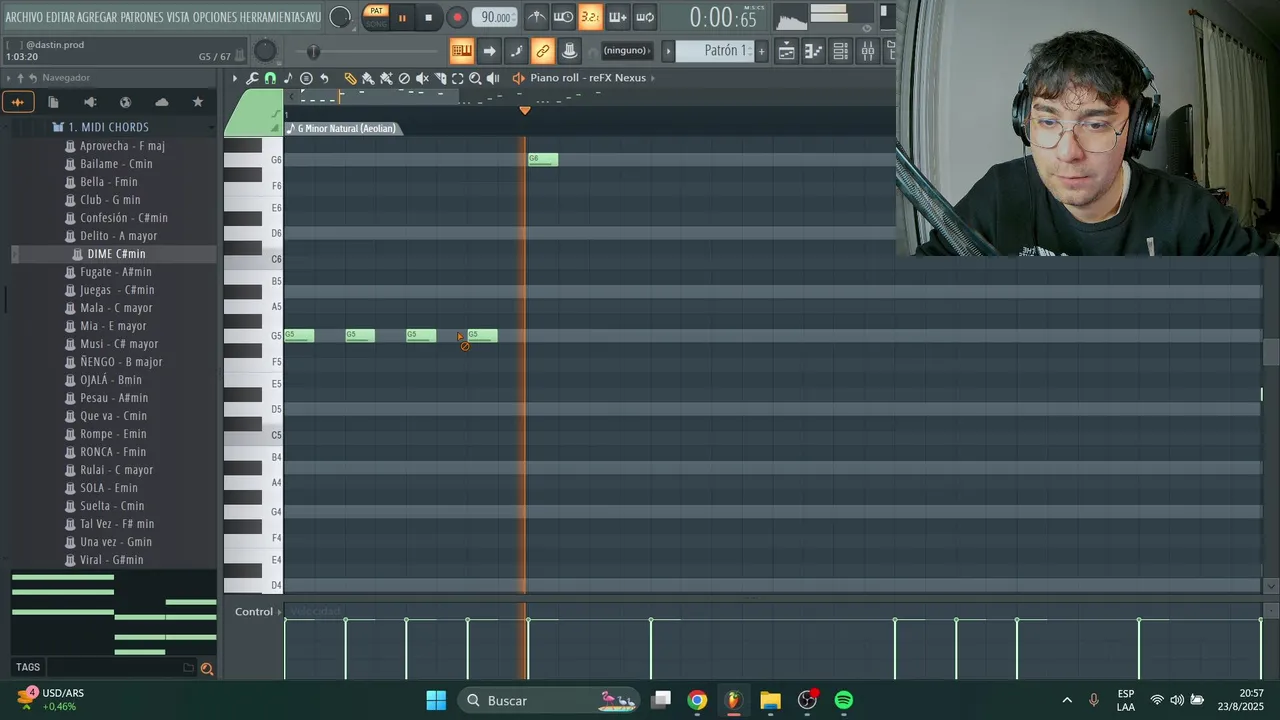Open the EDITAR menu
Screen dimensions: 1280x720
click(x=61, y=17)
